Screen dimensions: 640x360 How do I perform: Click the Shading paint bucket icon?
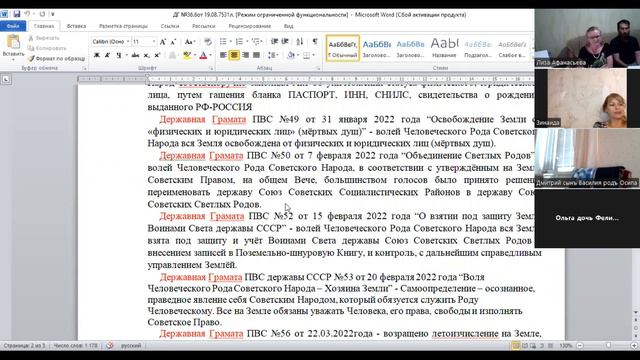pyautogui.click(x=291, y=55)
